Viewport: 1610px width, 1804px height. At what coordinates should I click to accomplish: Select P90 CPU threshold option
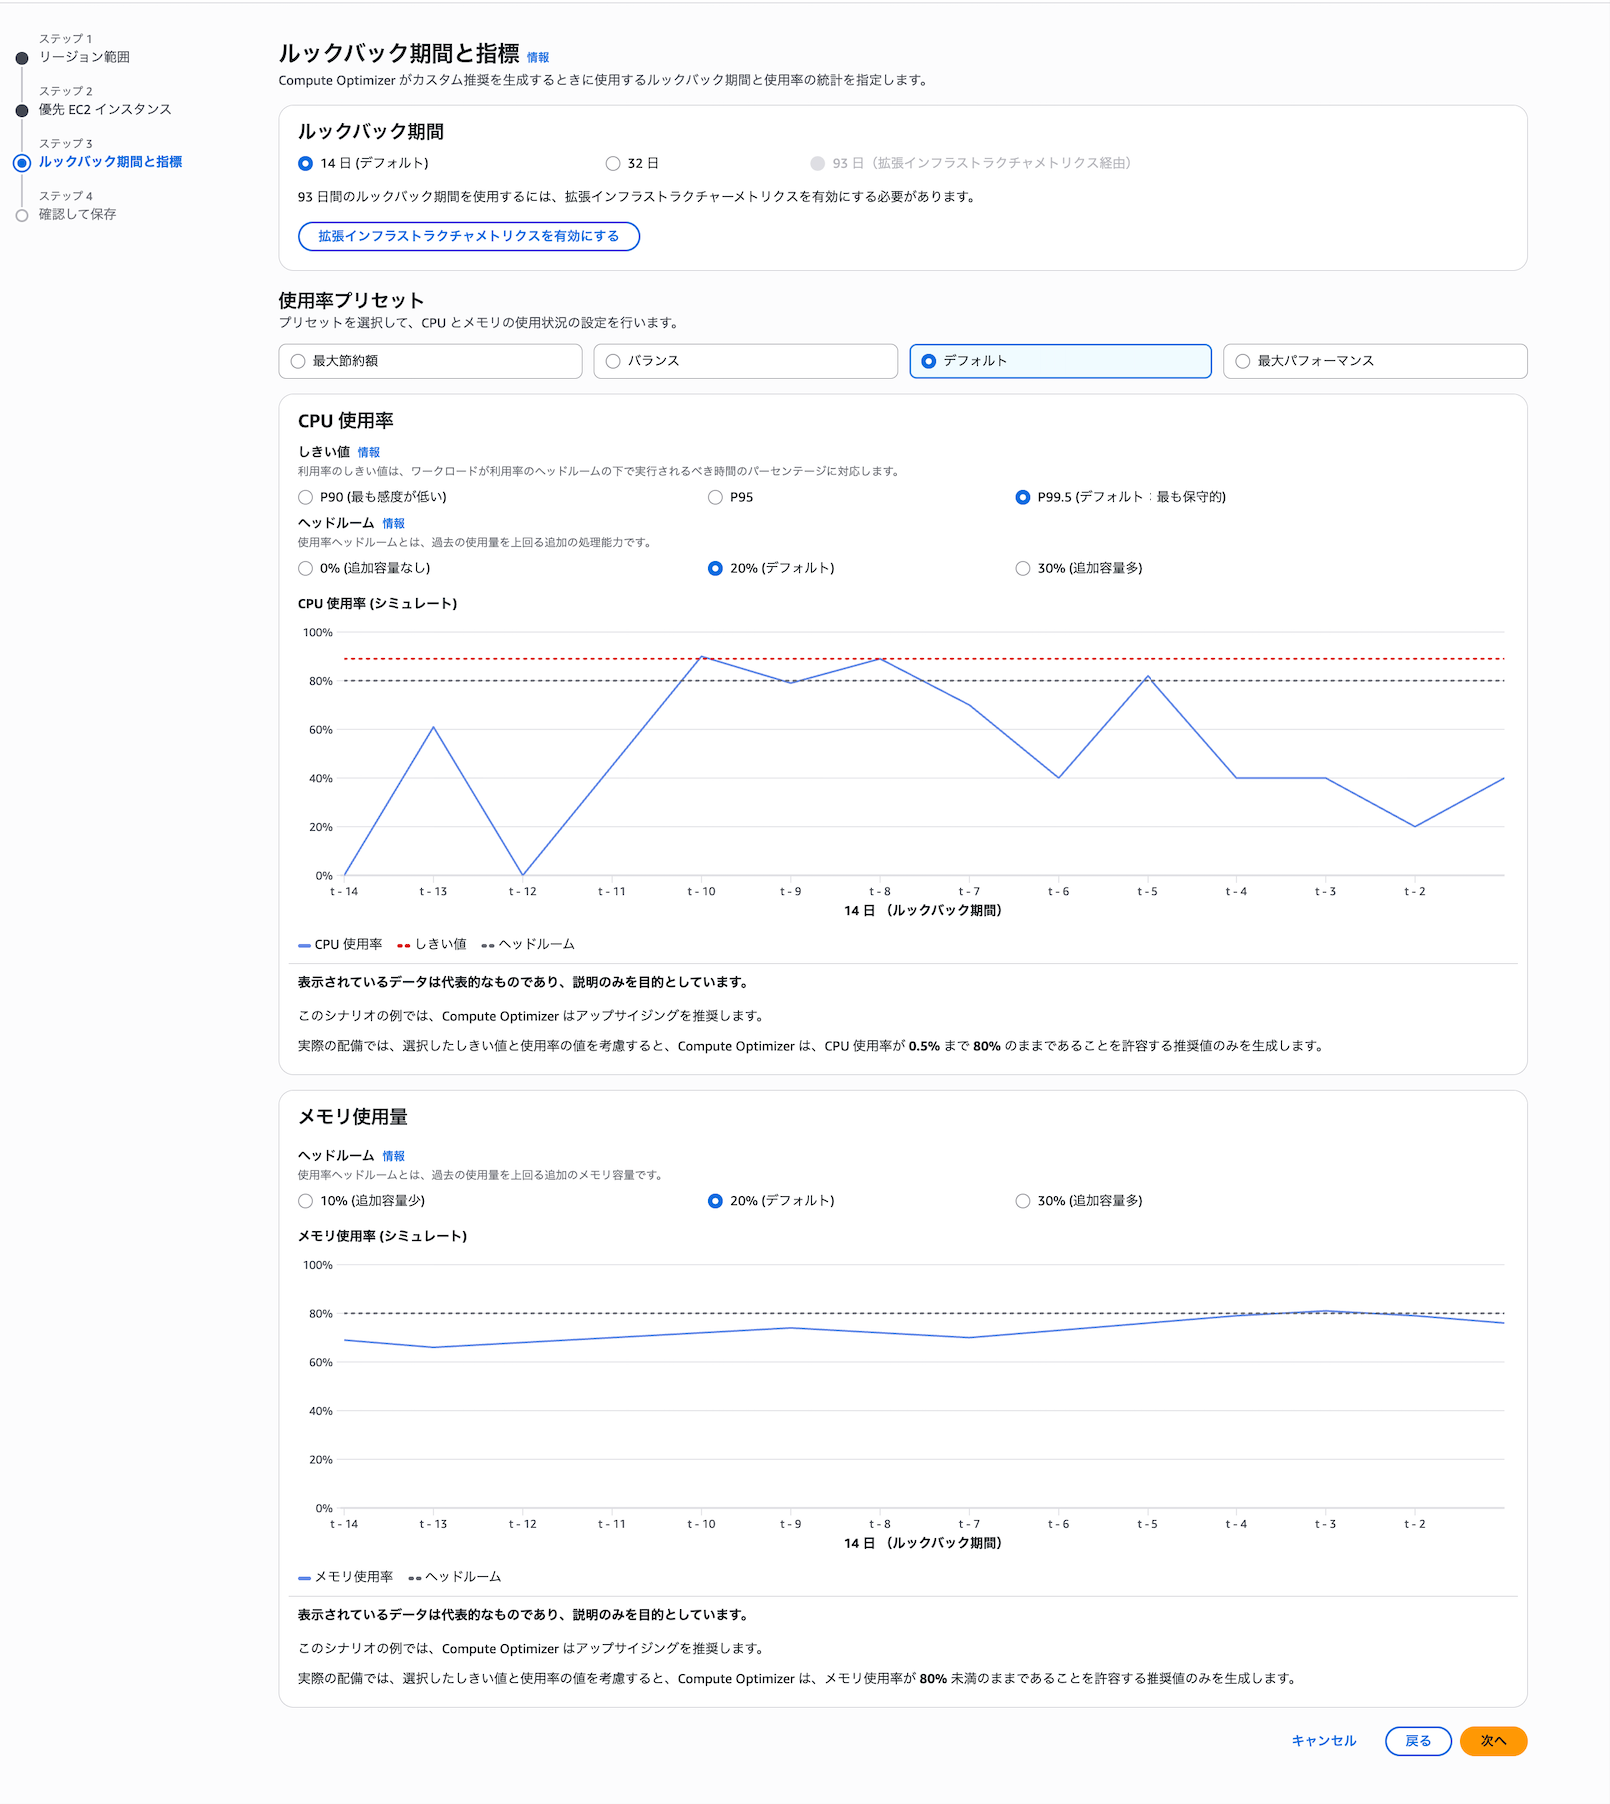(x=306, y=497)
